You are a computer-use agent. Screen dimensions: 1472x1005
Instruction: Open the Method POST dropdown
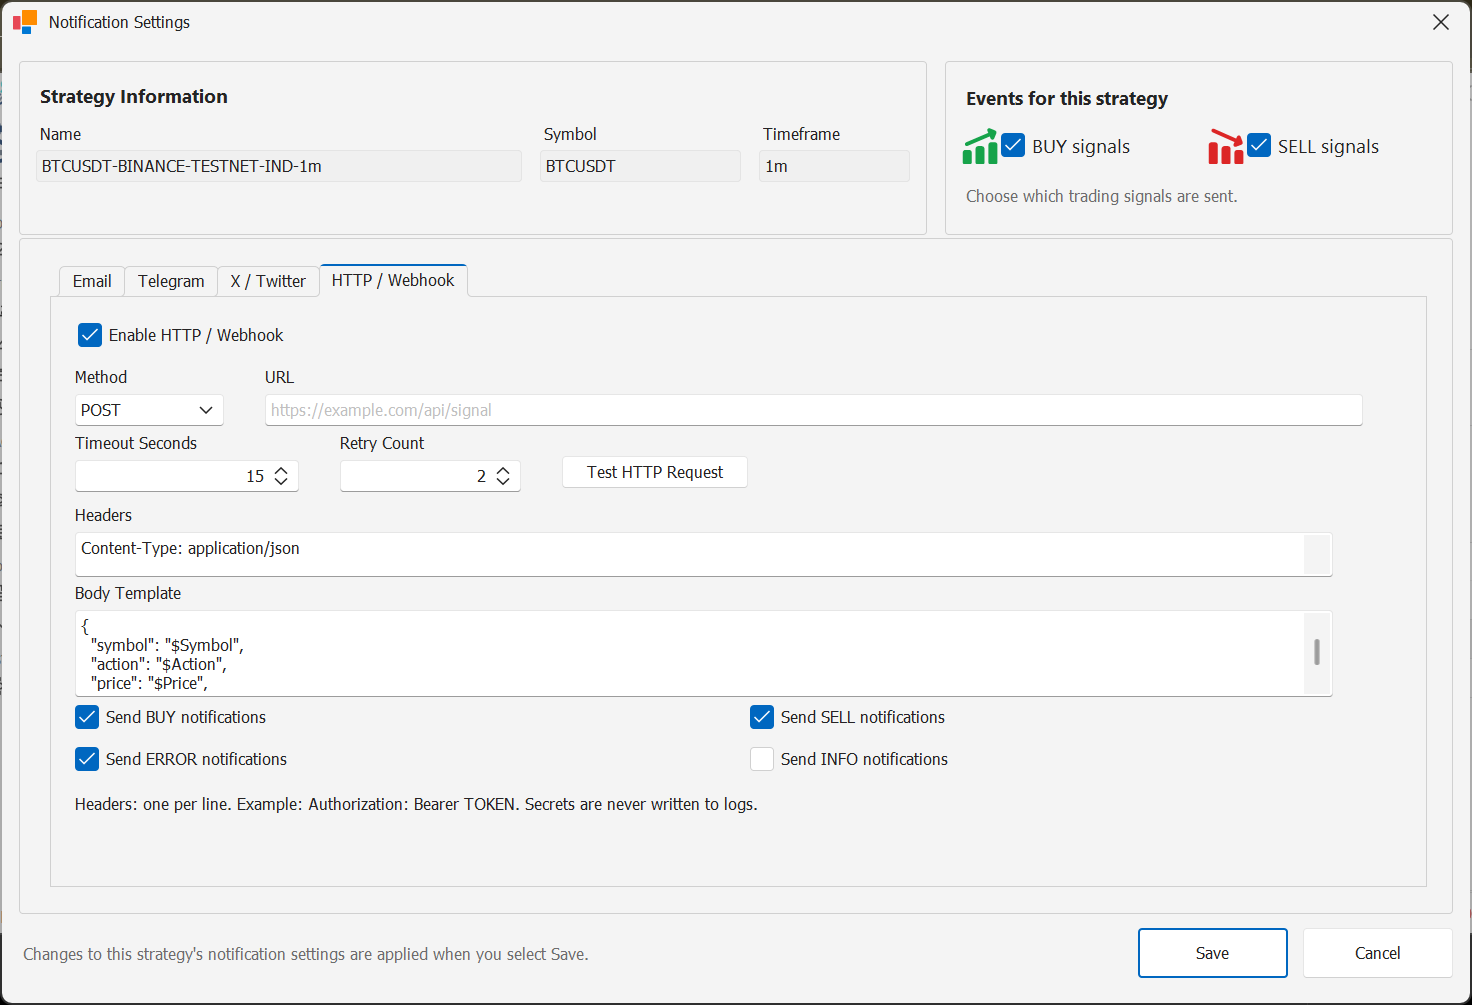click(149, 410)
